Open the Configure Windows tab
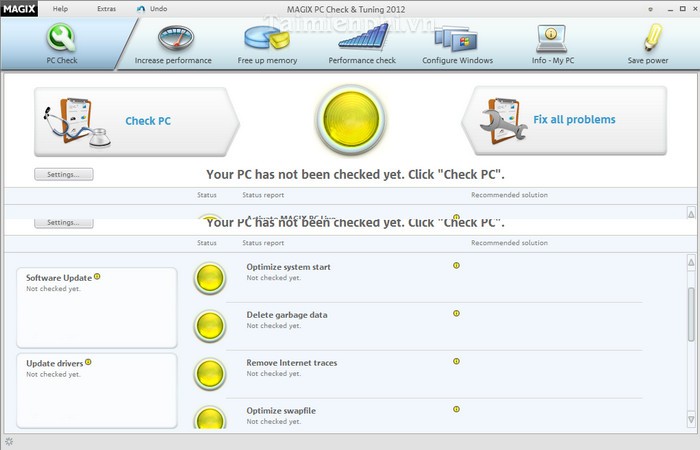Image resolution: width=700 pixels, height=450 pixels. [458, 44]
